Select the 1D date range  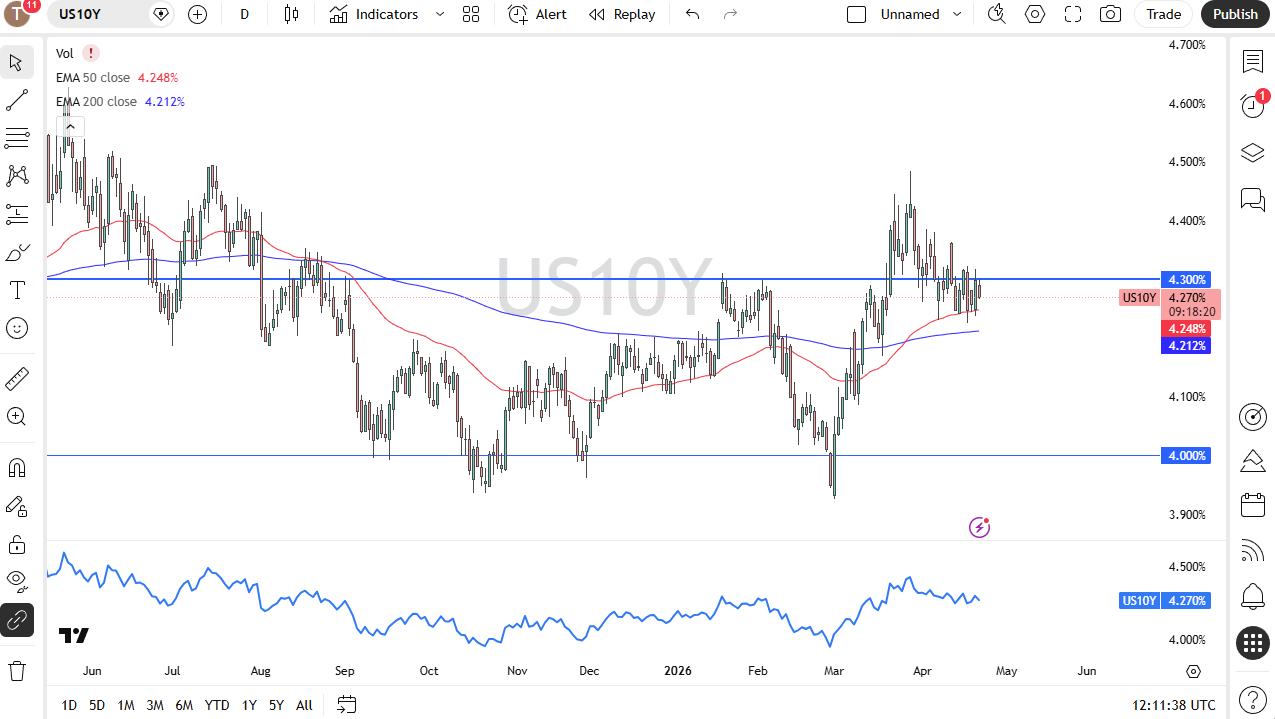coord(69,705)
